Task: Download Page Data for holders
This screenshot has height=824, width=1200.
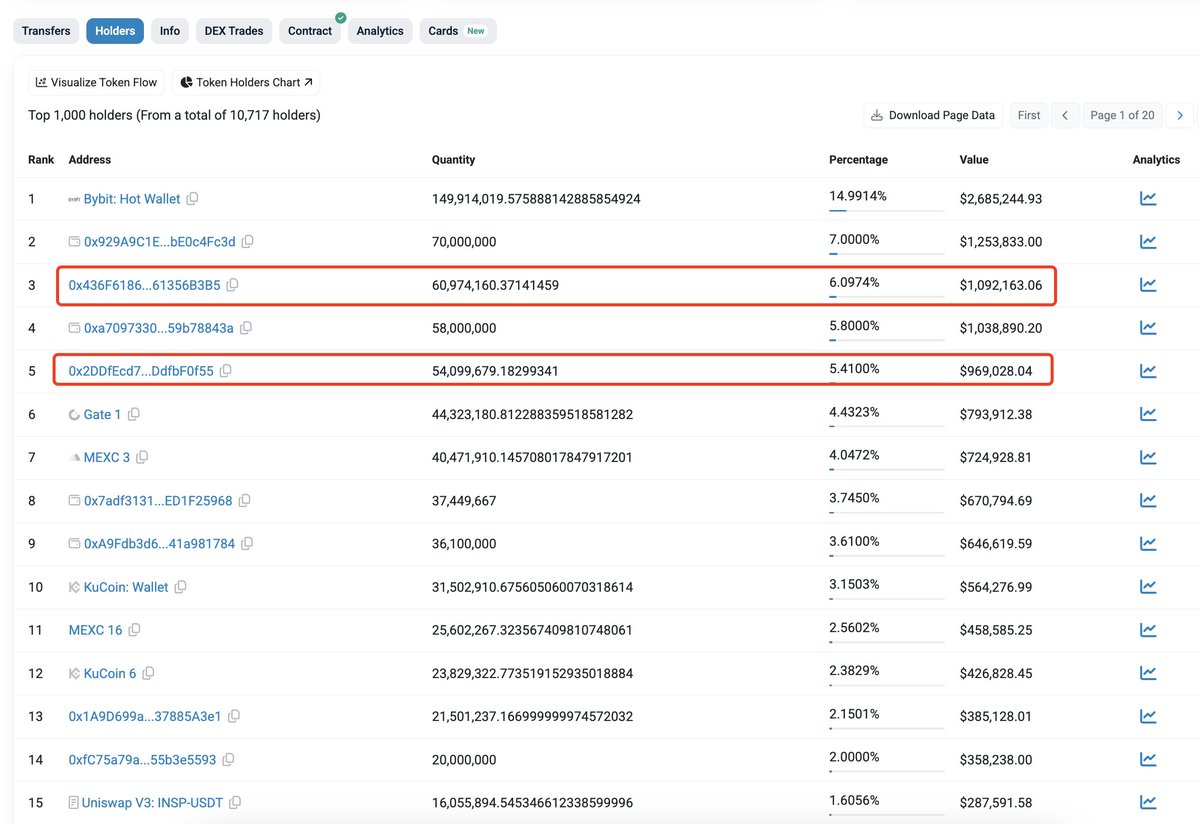Action: pyautogui.click(x=933, y=115)
